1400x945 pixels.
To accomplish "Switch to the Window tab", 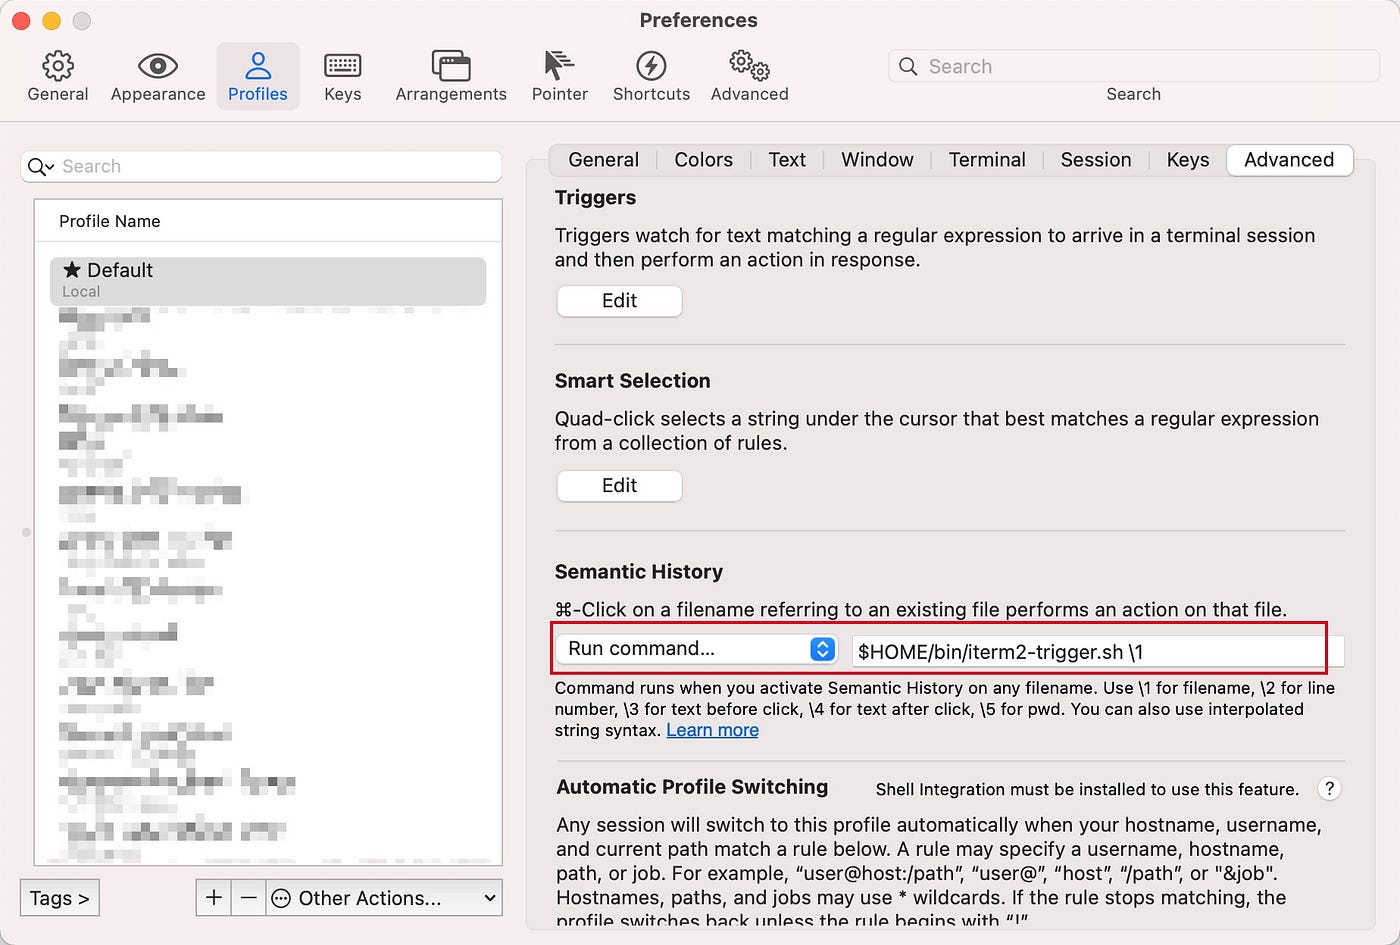I will (x=877, y=160).
